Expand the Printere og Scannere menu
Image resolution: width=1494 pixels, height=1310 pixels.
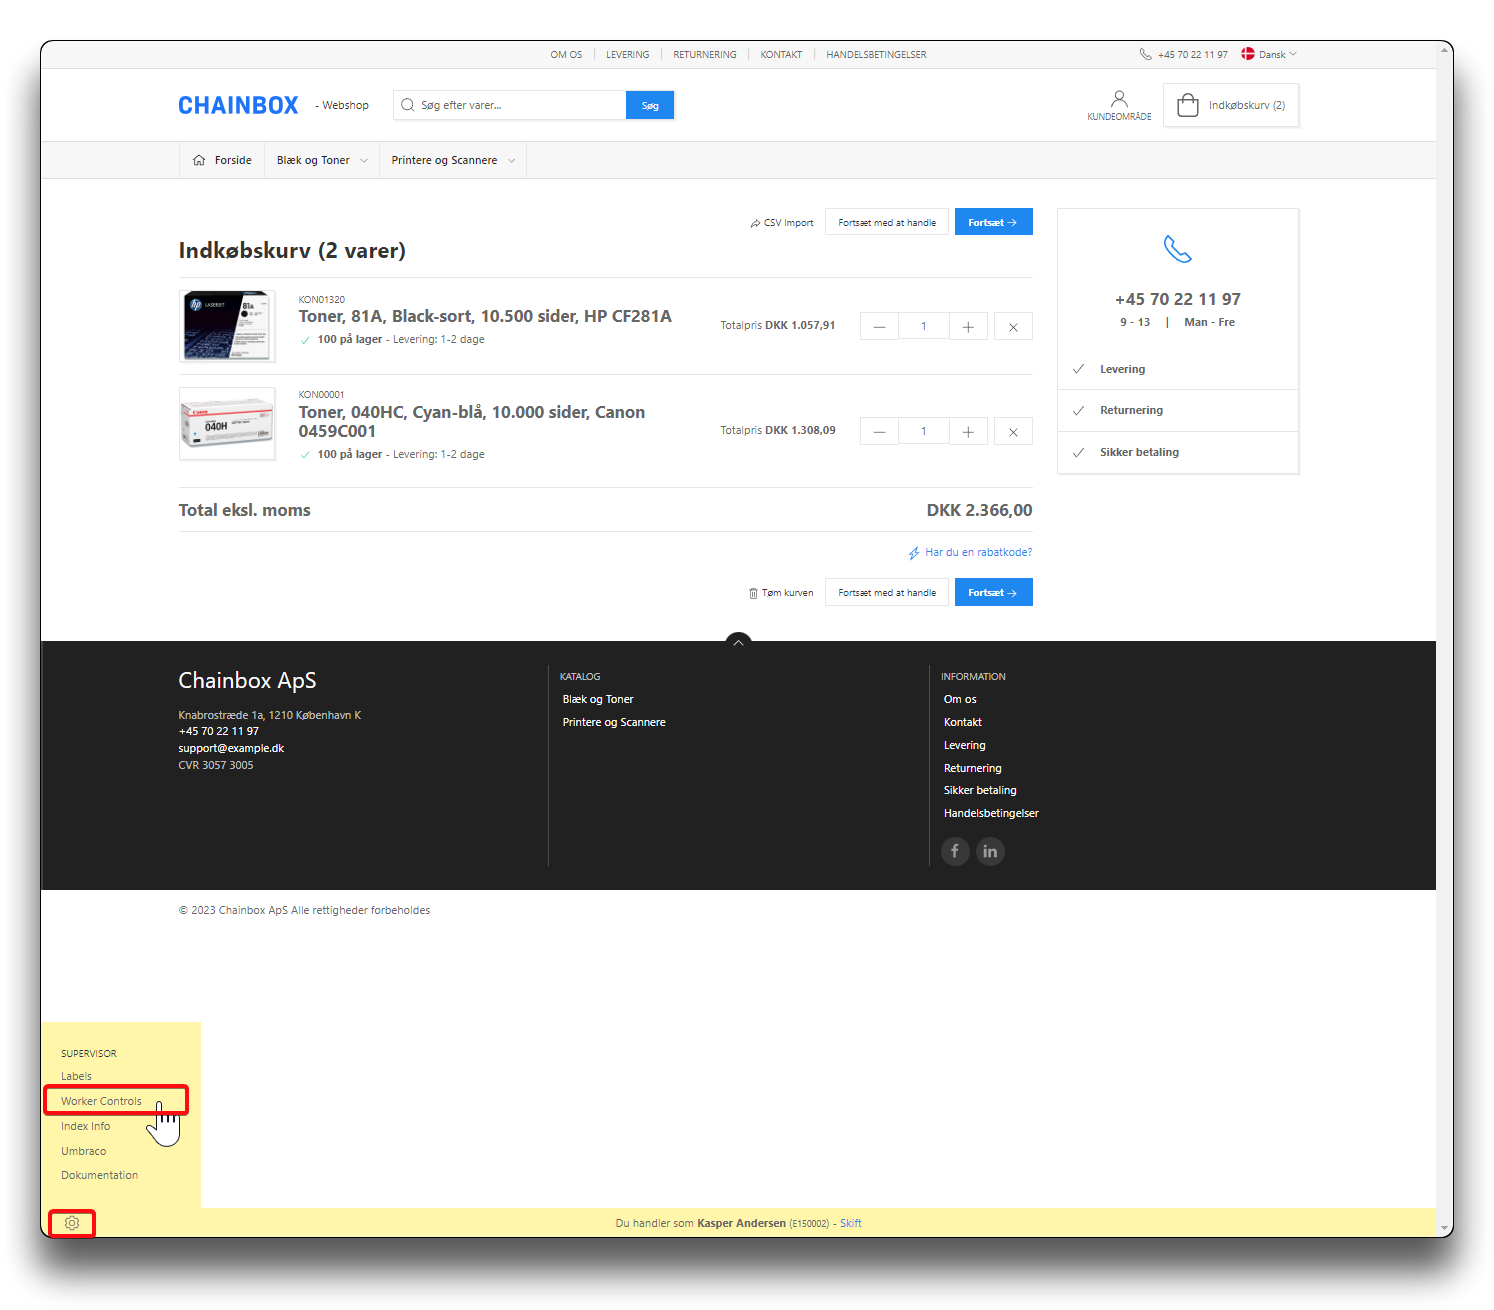[x=453, y=160]
